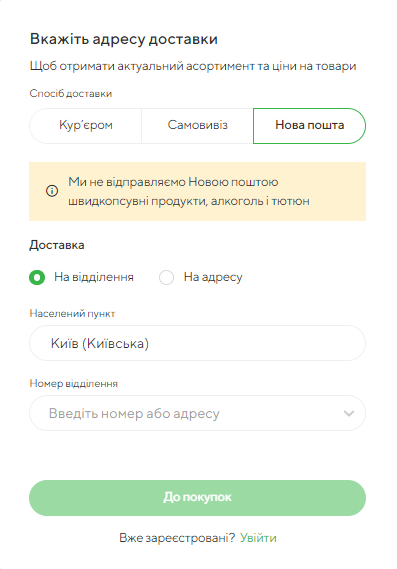The image size is (397, 569).
Task: Enable the На адресу radio button
Action: (x=166, y=278)
